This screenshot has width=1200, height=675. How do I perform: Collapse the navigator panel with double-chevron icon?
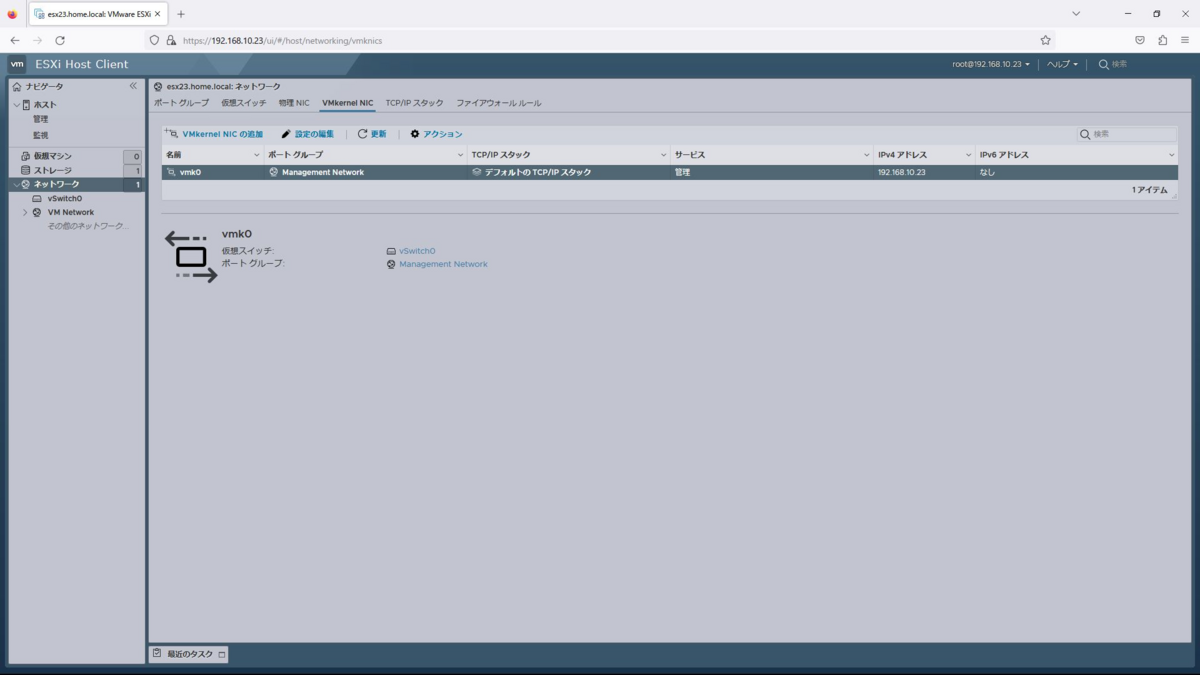pos(133,86)
